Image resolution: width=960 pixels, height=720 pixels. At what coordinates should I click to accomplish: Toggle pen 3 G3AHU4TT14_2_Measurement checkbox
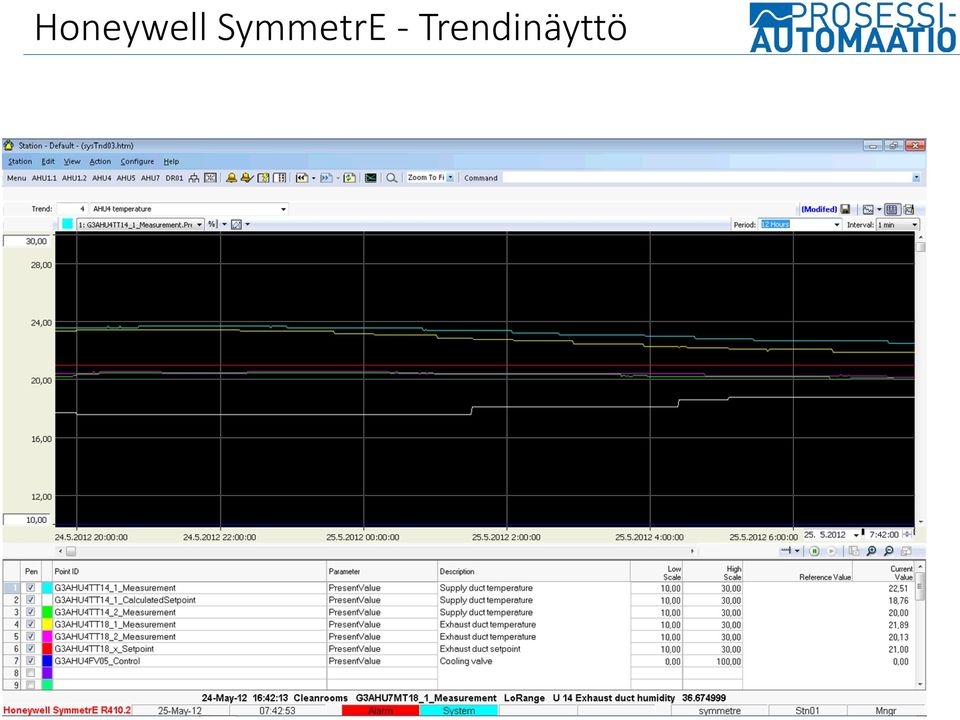tap(31, 612)
